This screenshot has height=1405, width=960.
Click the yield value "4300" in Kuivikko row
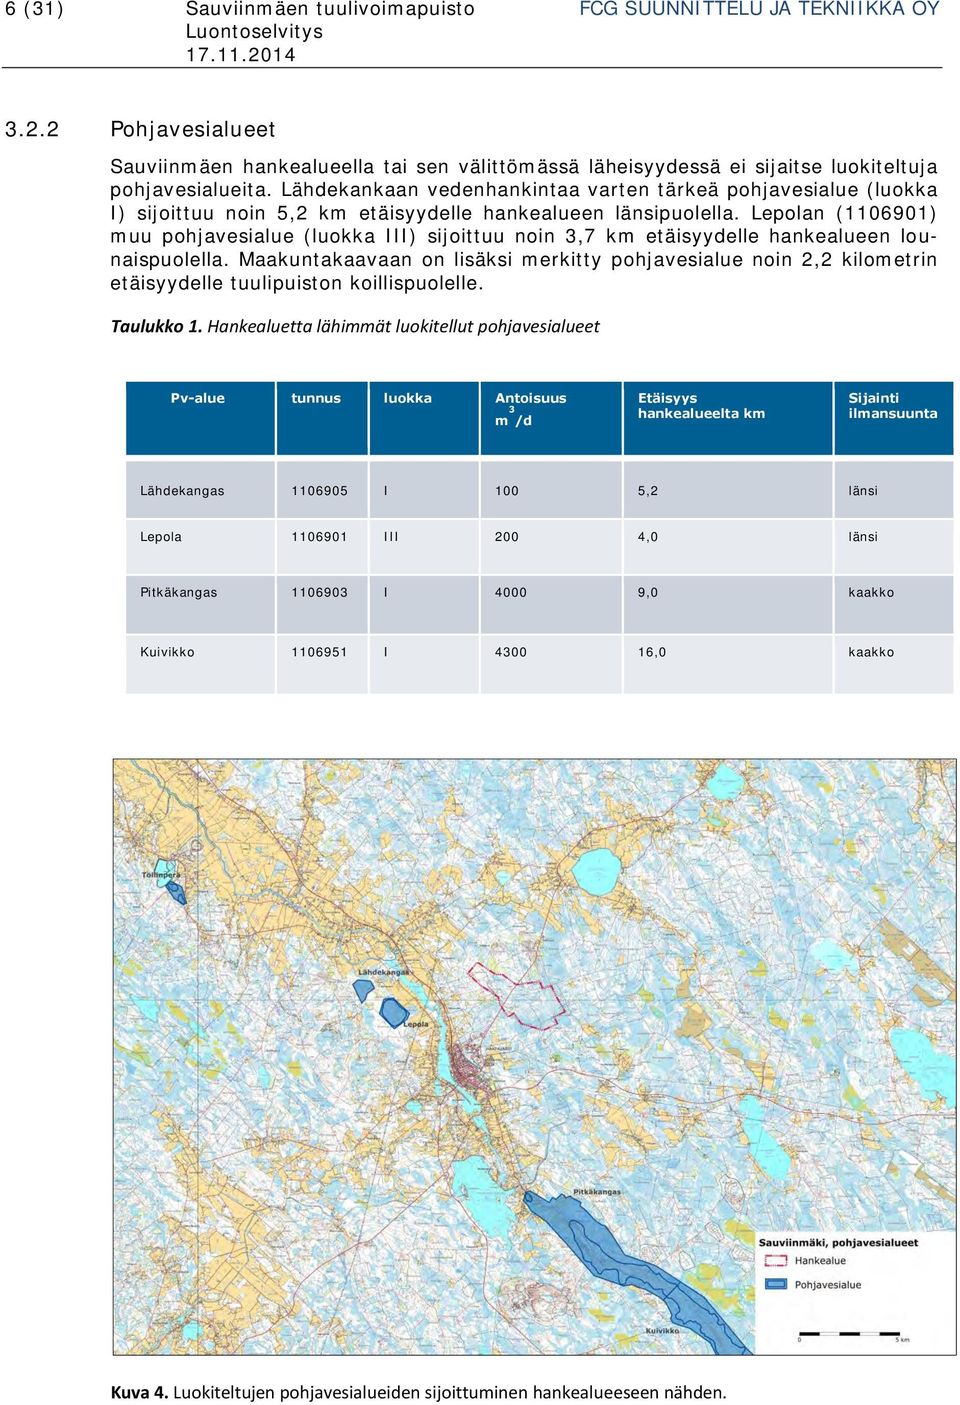pyautogui.click(x=511, y=652)
